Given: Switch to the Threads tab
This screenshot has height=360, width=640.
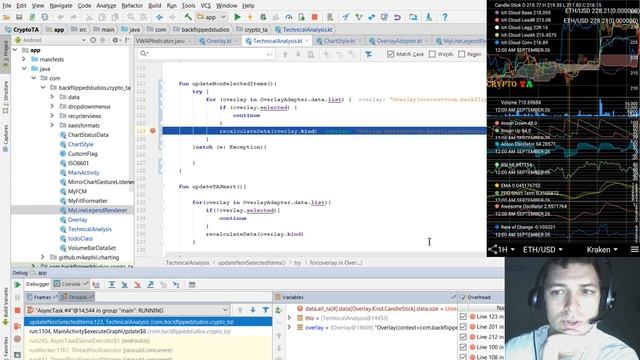Looking at the screenshot, I should (x=78, y=297).
